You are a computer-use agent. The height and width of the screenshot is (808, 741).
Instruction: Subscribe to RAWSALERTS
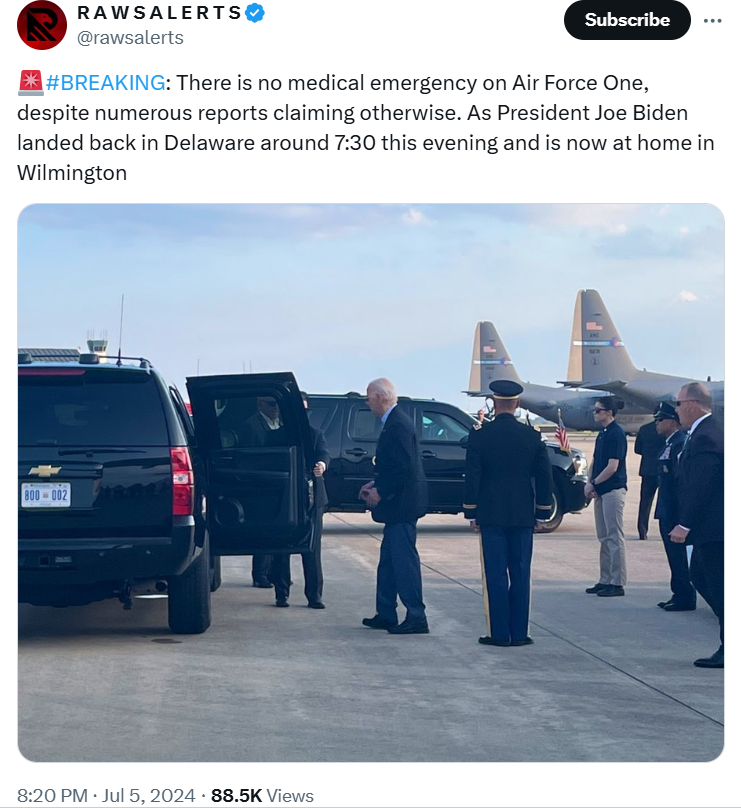[627, 20]
